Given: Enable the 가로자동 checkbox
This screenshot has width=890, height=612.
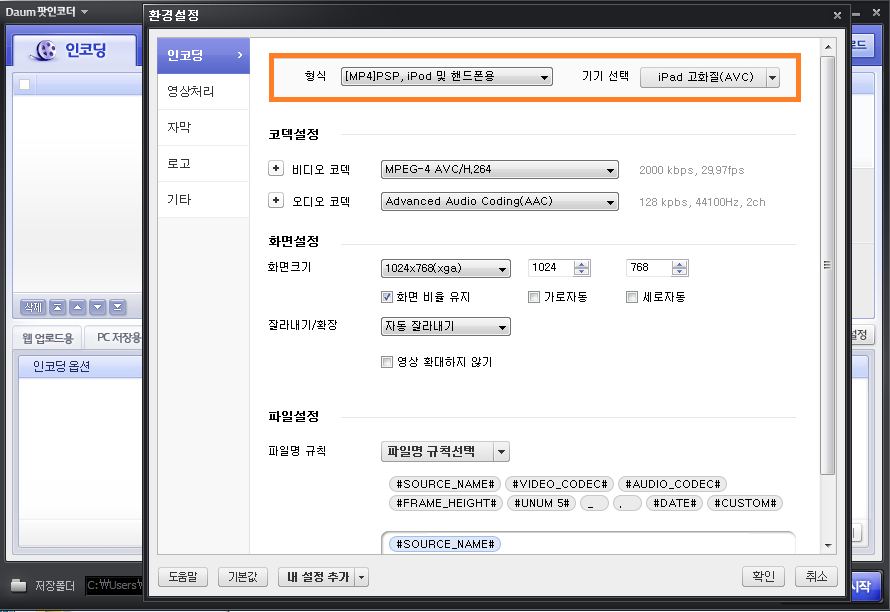Looking at the screenshot, I should tap(535, 297).
